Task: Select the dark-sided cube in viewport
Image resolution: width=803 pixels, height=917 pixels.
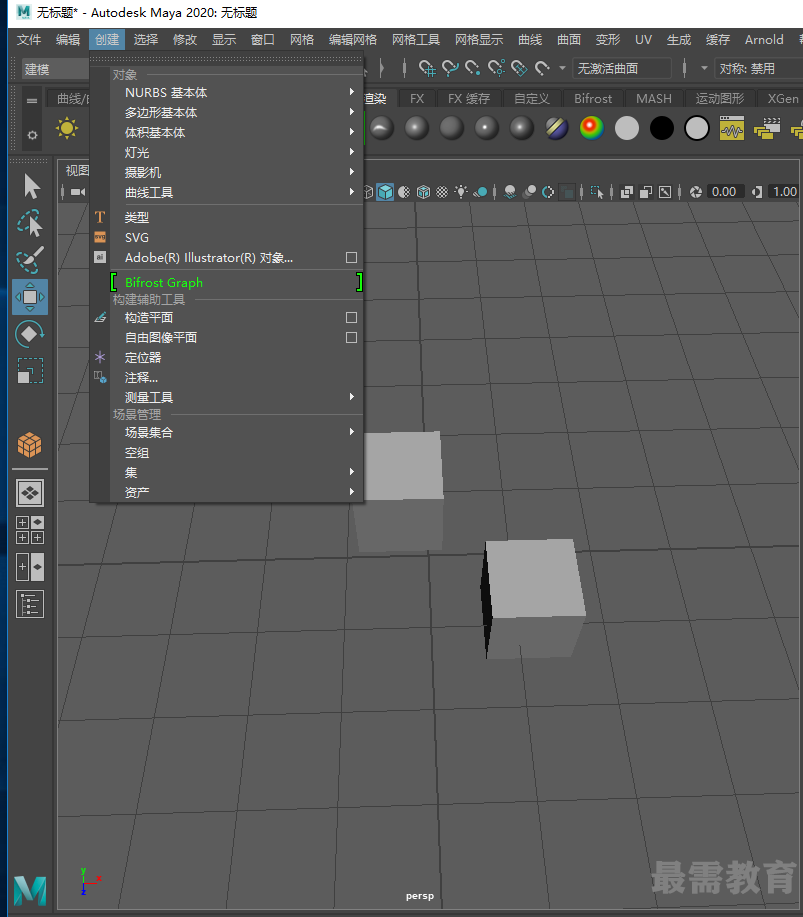Action: (x=533, y=598)
